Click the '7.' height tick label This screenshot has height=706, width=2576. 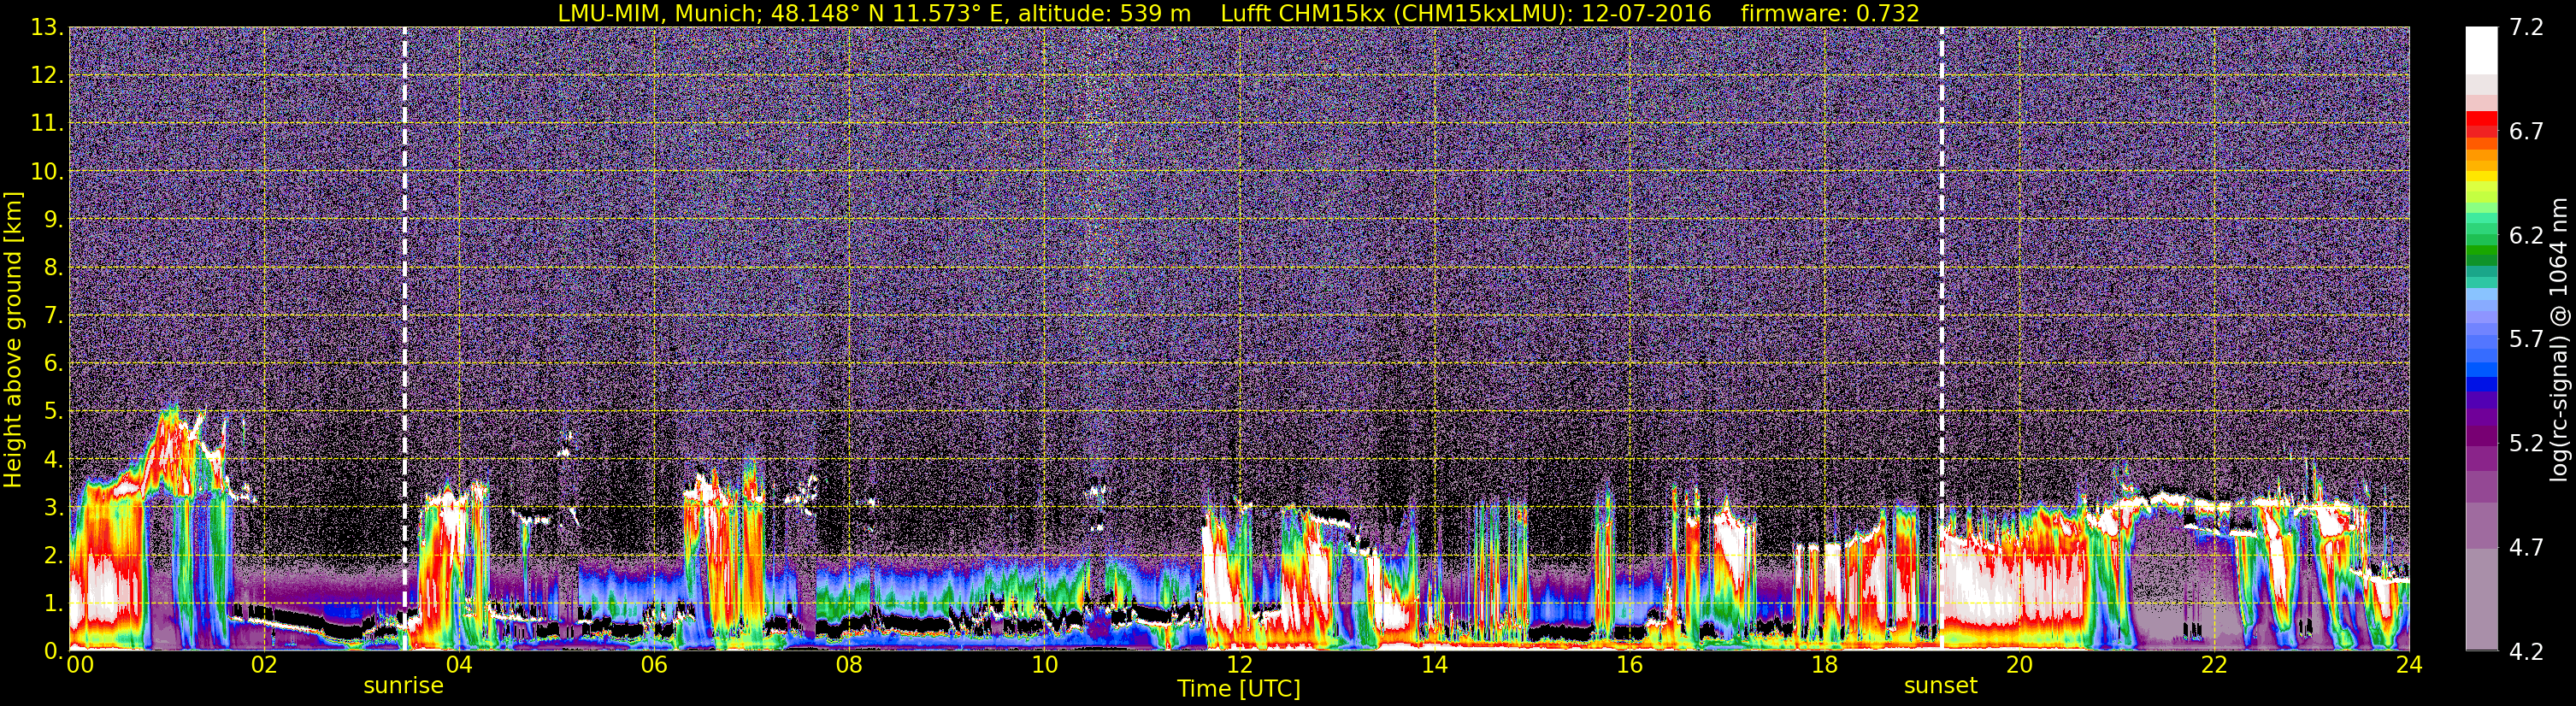pyautogui.click(x=53, y=315)
